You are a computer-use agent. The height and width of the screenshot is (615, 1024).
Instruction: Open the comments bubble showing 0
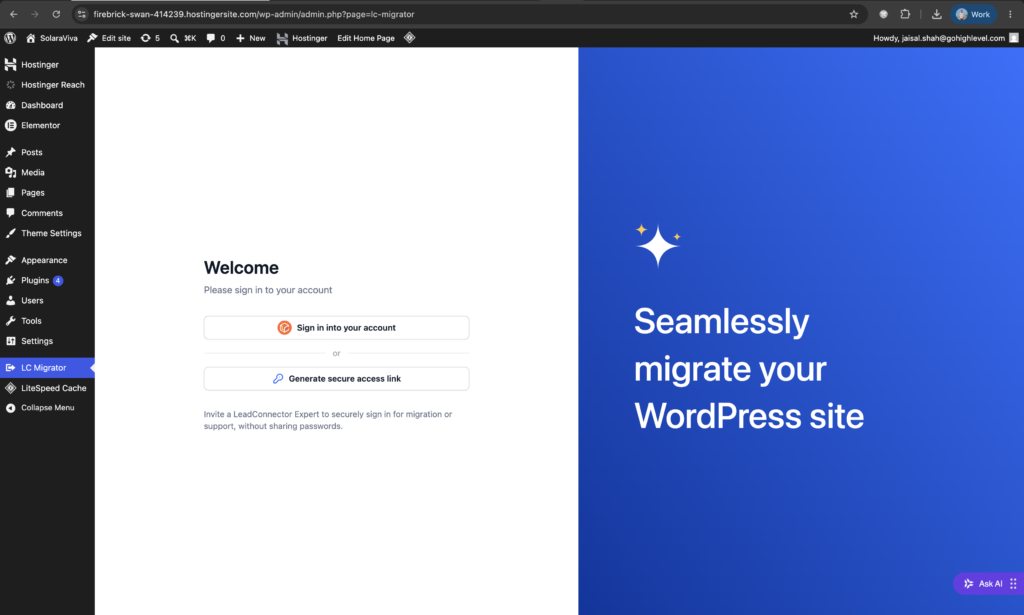[x=216, y=38]
